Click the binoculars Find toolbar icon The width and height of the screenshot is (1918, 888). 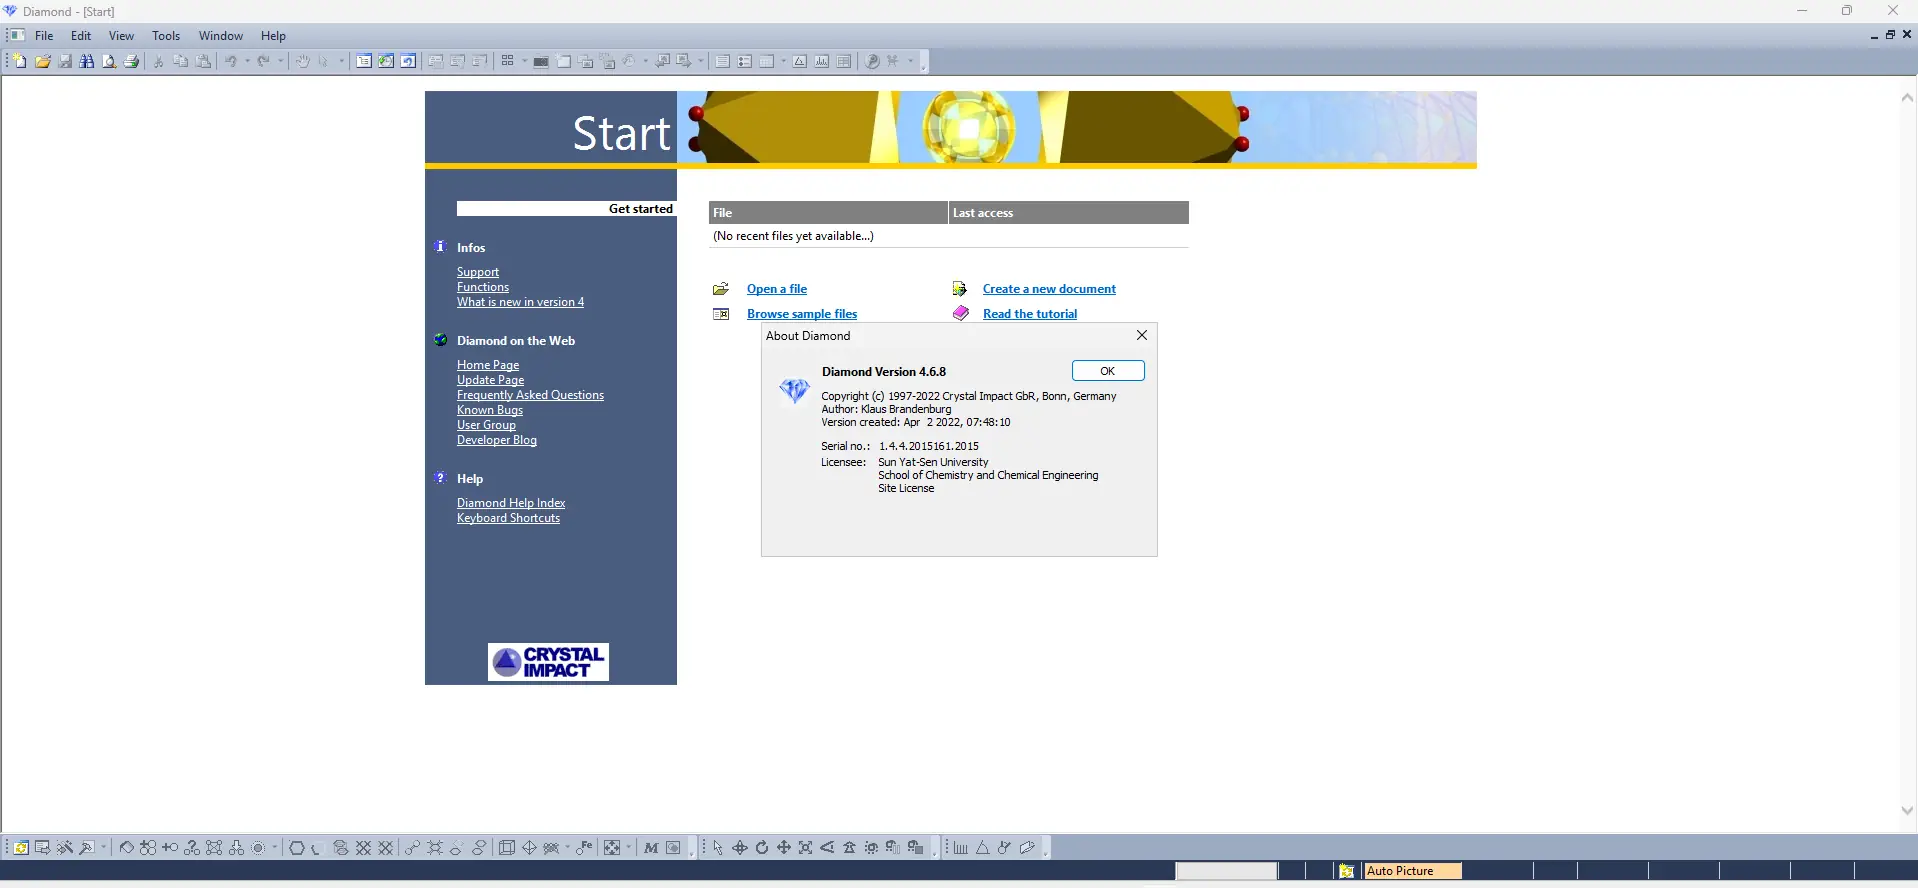tap(87, 61)
